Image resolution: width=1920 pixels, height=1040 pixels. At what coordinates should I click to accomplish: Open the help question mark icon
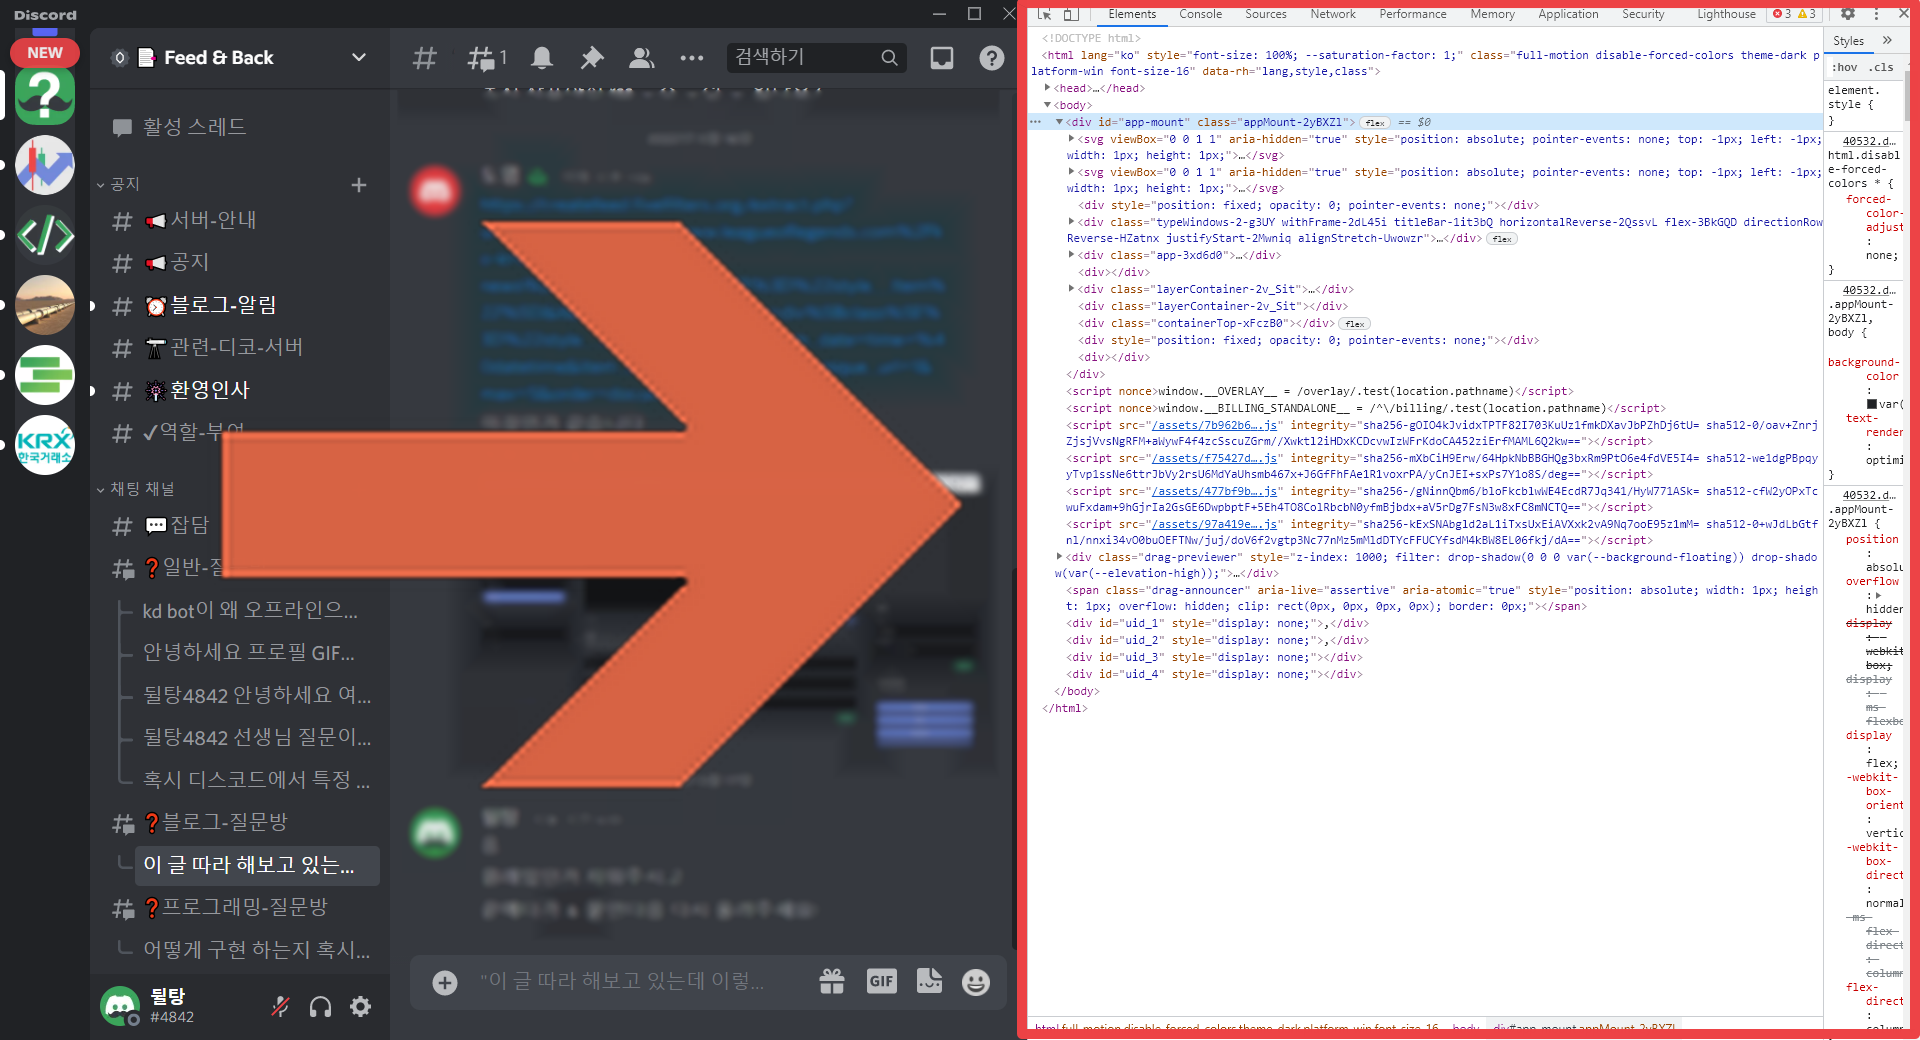[991, 58]
